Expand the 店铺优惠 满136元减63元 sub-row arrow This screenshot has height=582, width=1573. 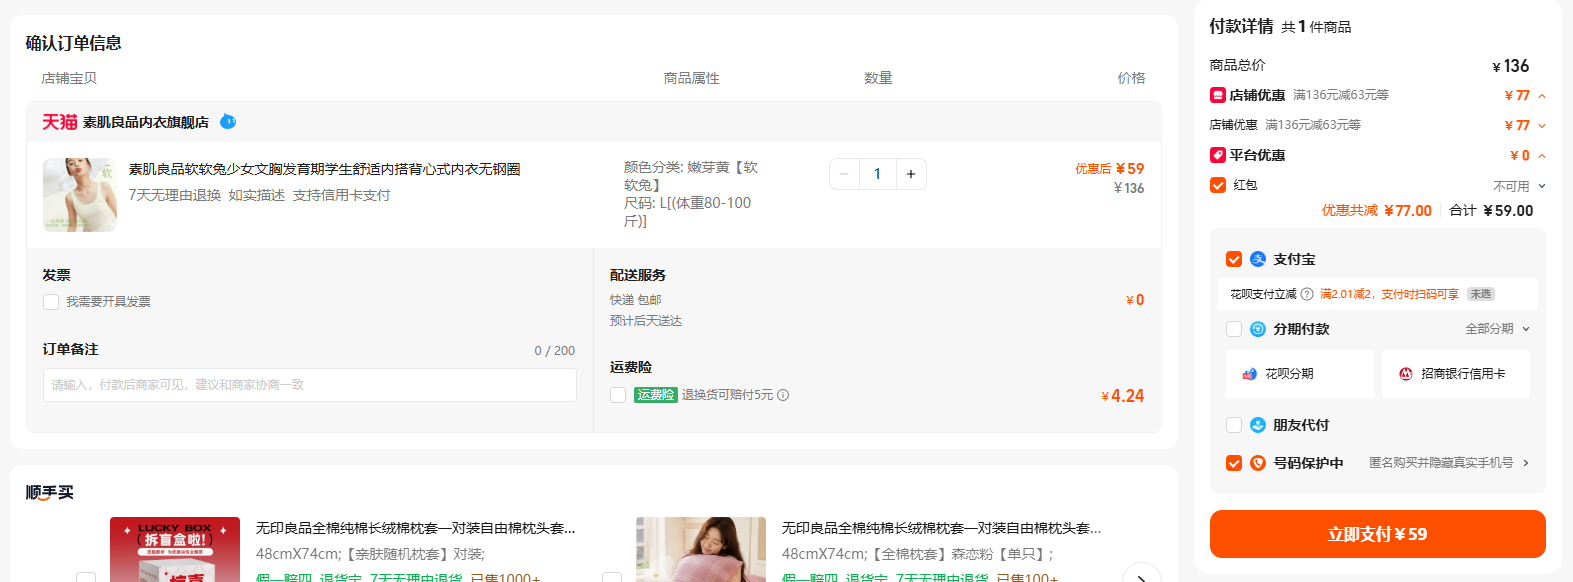1542,126
